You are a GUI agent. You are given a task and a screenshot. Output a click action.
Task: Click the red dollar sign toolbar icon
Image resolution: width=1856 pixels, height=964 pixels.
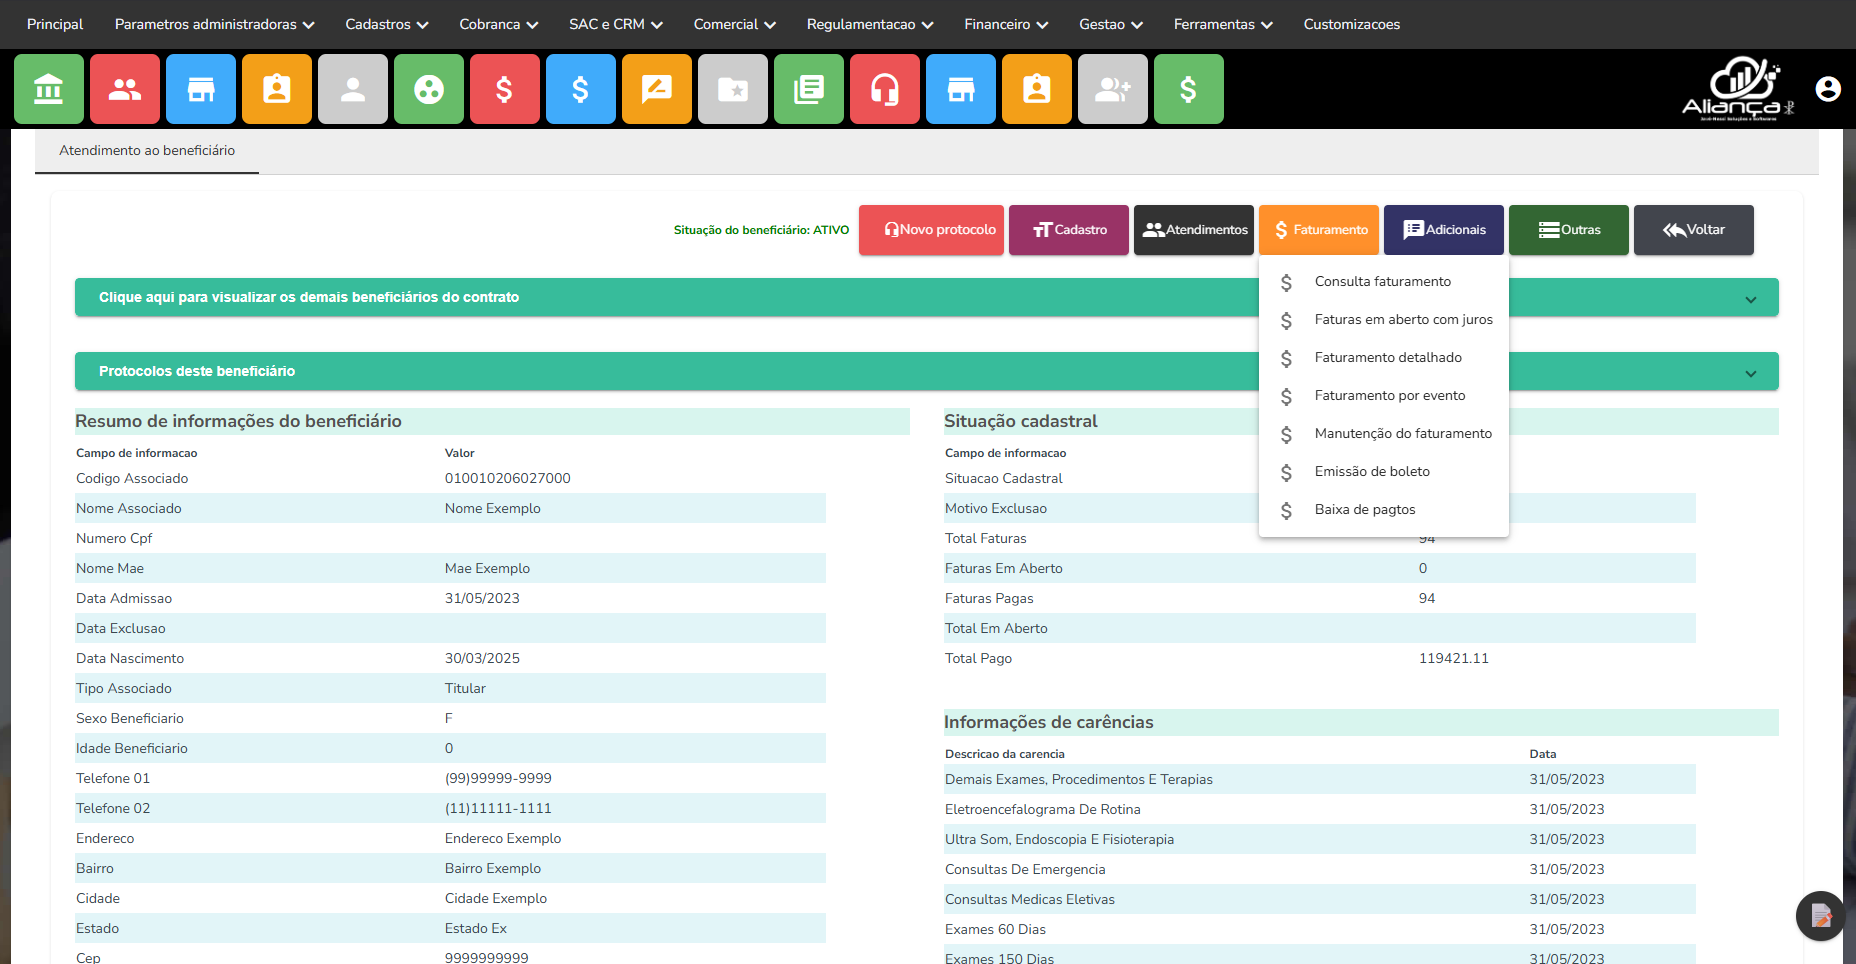505,89
